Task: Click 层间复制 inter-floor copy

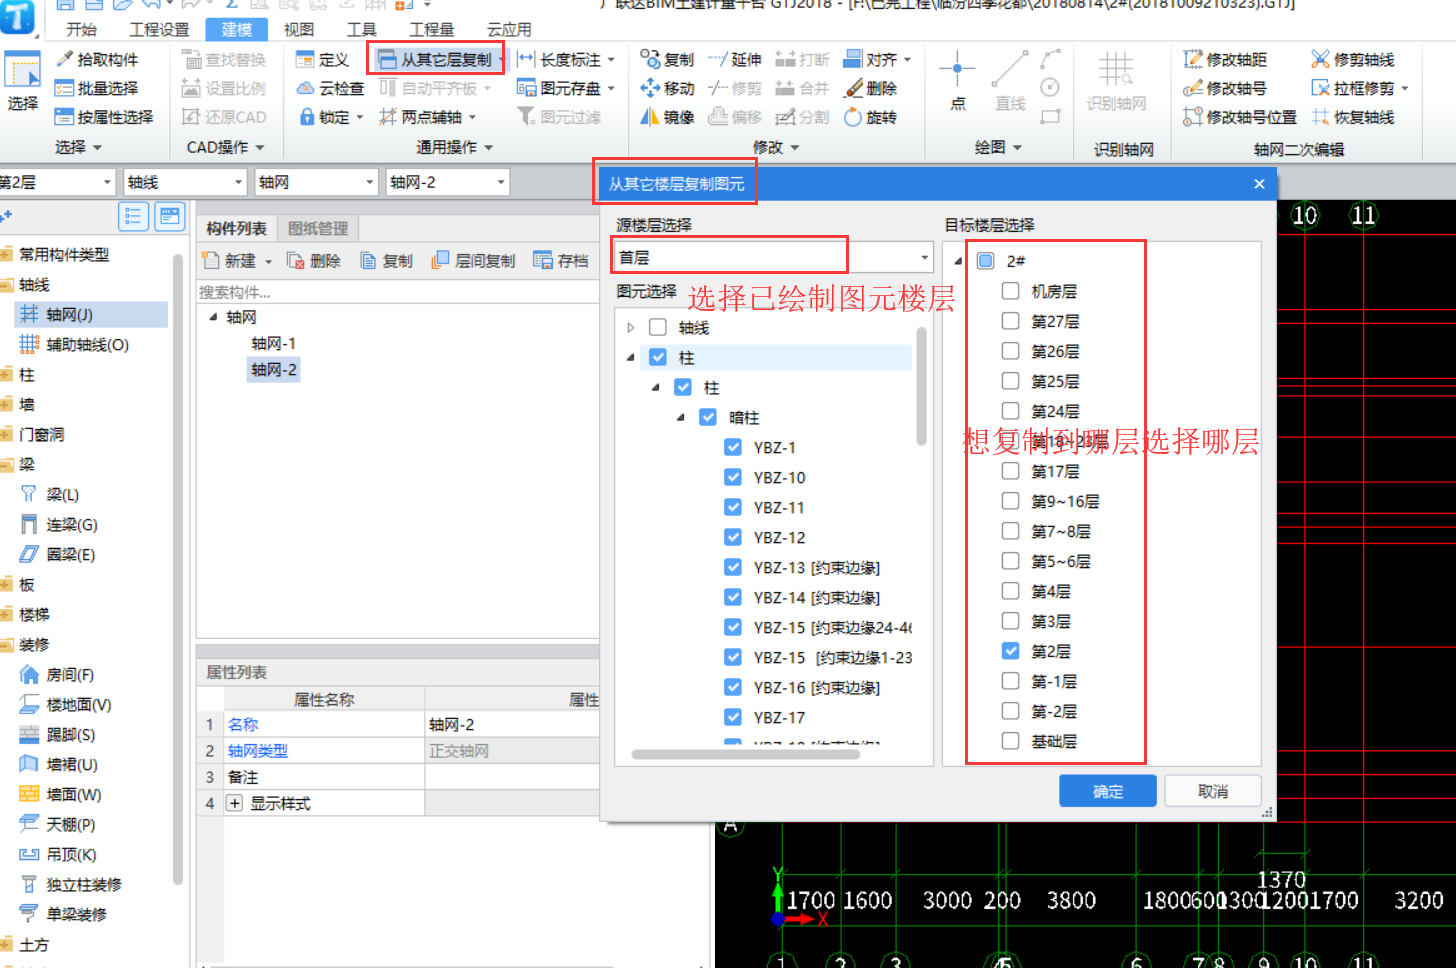Action: click(473, 261)
